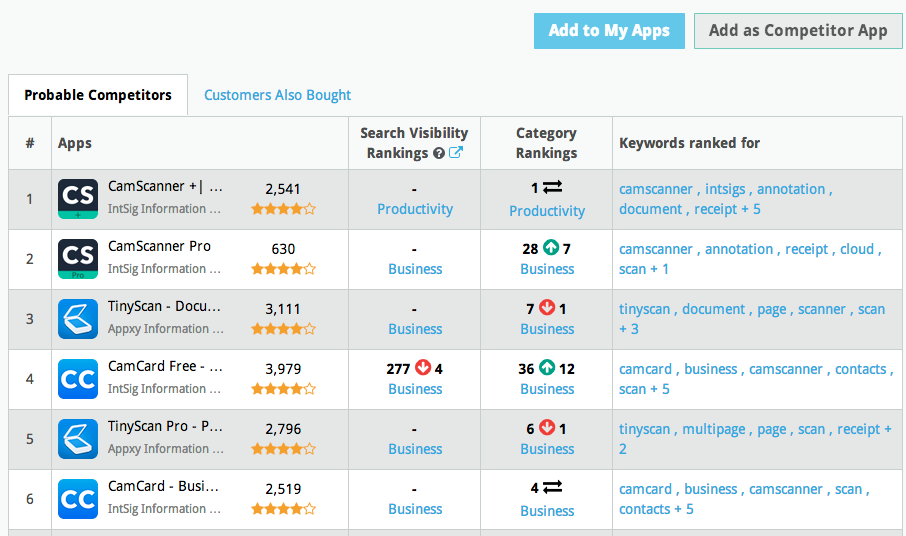Expand '+ 1' keywords in CamScanner Pro row
The height and width of the screenshot is (536, 906).
tap(659, 270)
